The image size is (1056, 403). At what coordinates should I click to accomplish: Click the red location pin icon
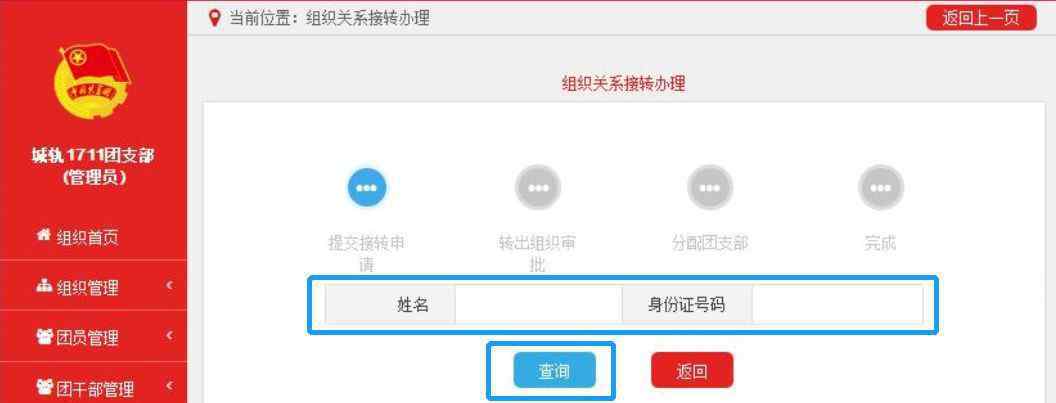[214, 18]
